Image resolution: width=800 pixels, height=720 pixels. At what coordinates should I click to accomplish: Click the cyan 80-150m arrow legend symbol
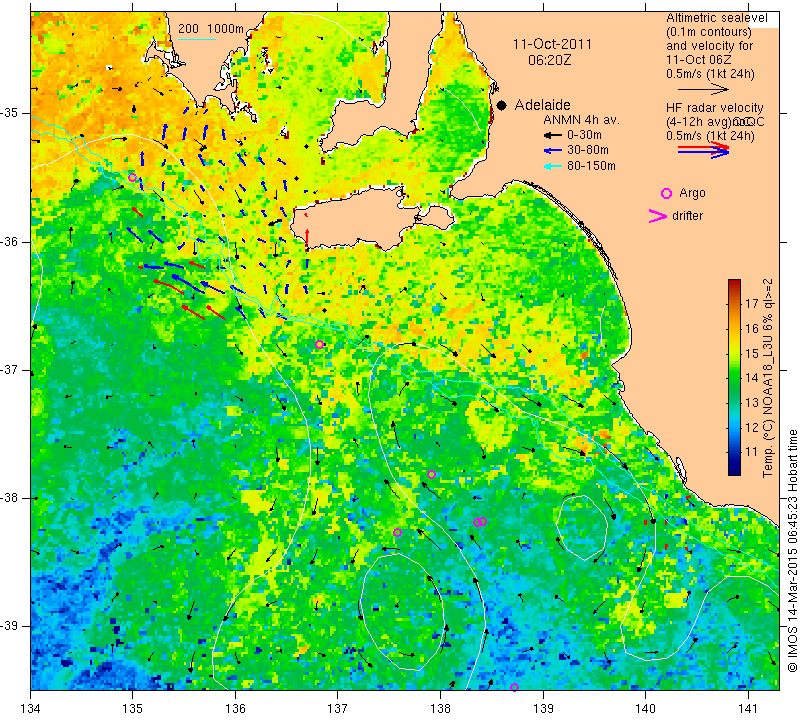(x=552, y=166)
